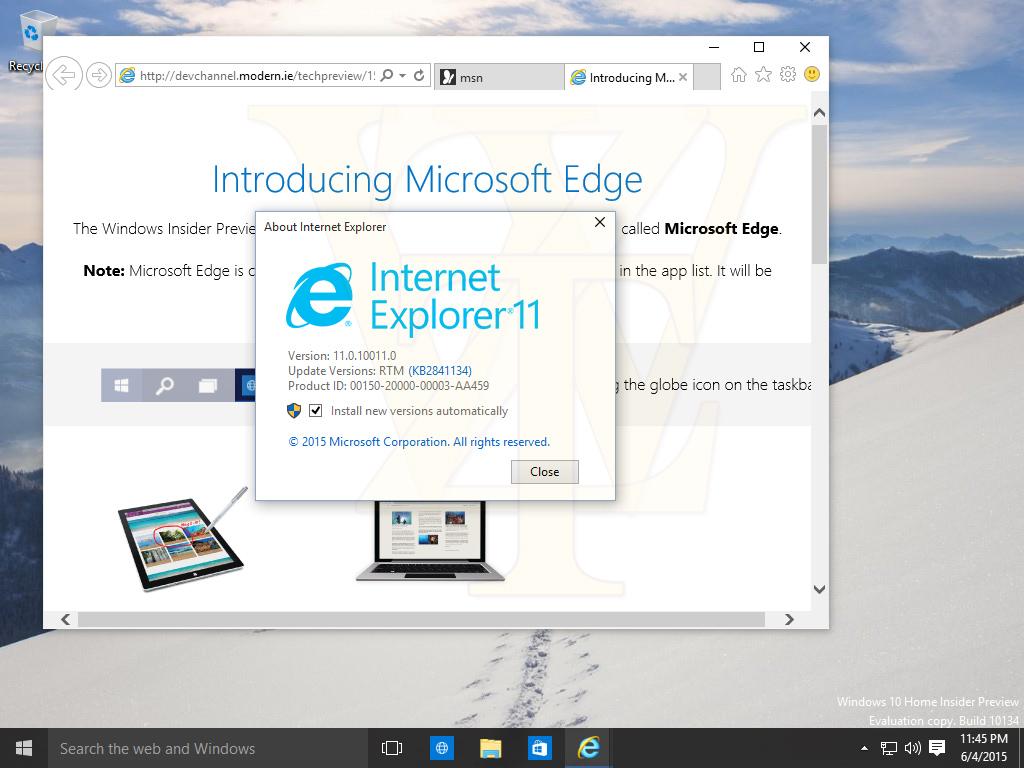The height and width of the screenshot is (768, 1024).
Task: Minimize the Internet Explorer window
Action: (x=714, y=47)
